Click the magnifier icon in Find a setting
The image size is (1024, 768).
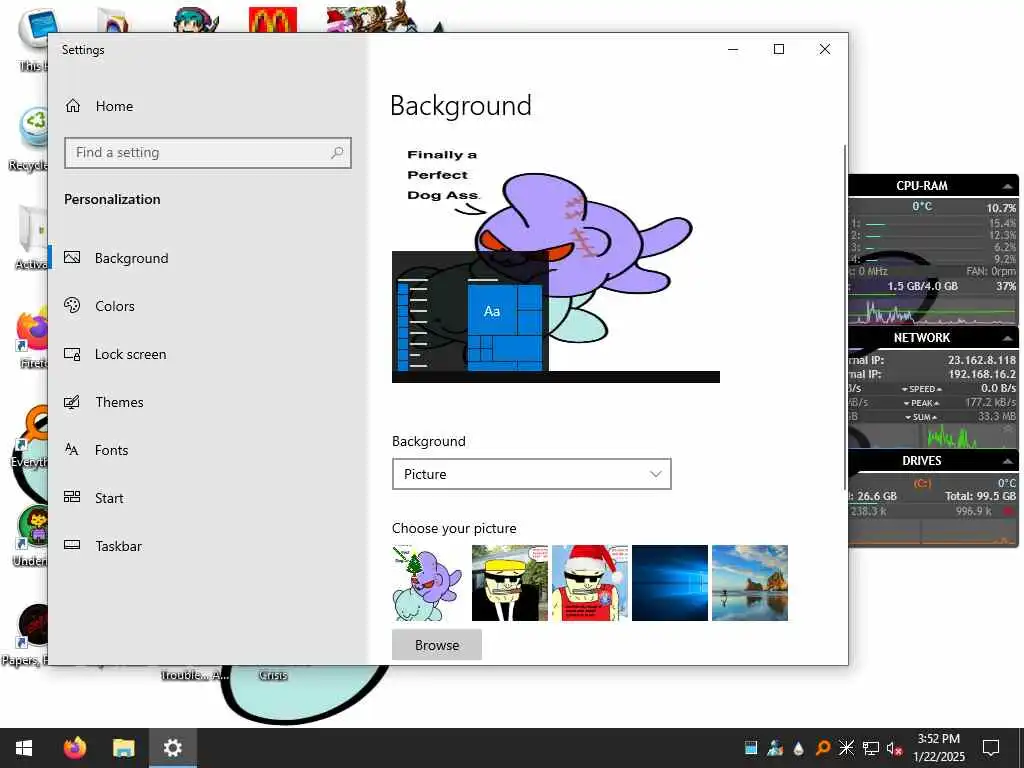click(x=337, y=153)
